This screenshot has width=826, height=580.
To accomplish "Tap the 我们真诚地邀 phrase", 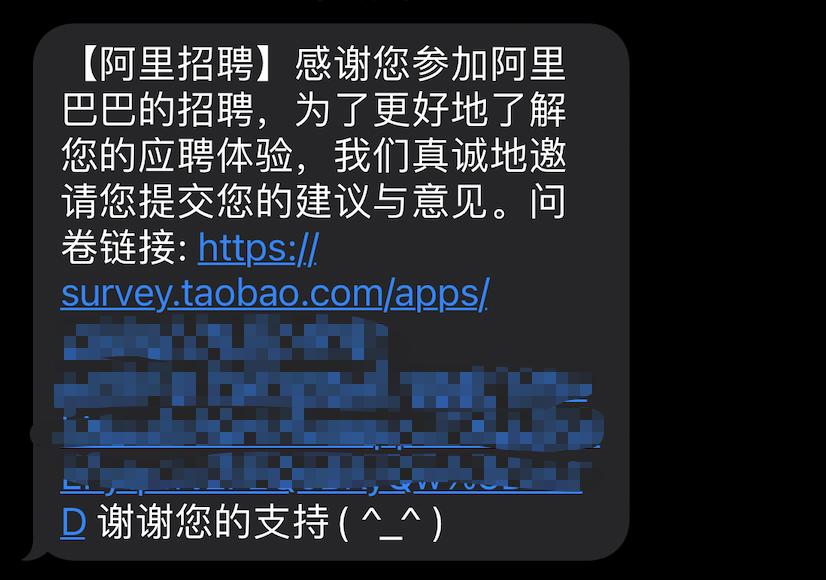I will click(x=450, y=156).
